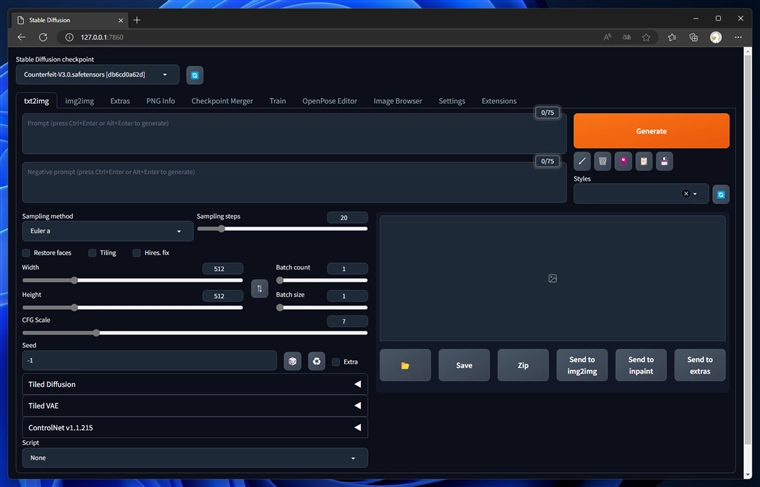
Task: Save the current style with the floppy disk icon
Action: pos(664,161)
